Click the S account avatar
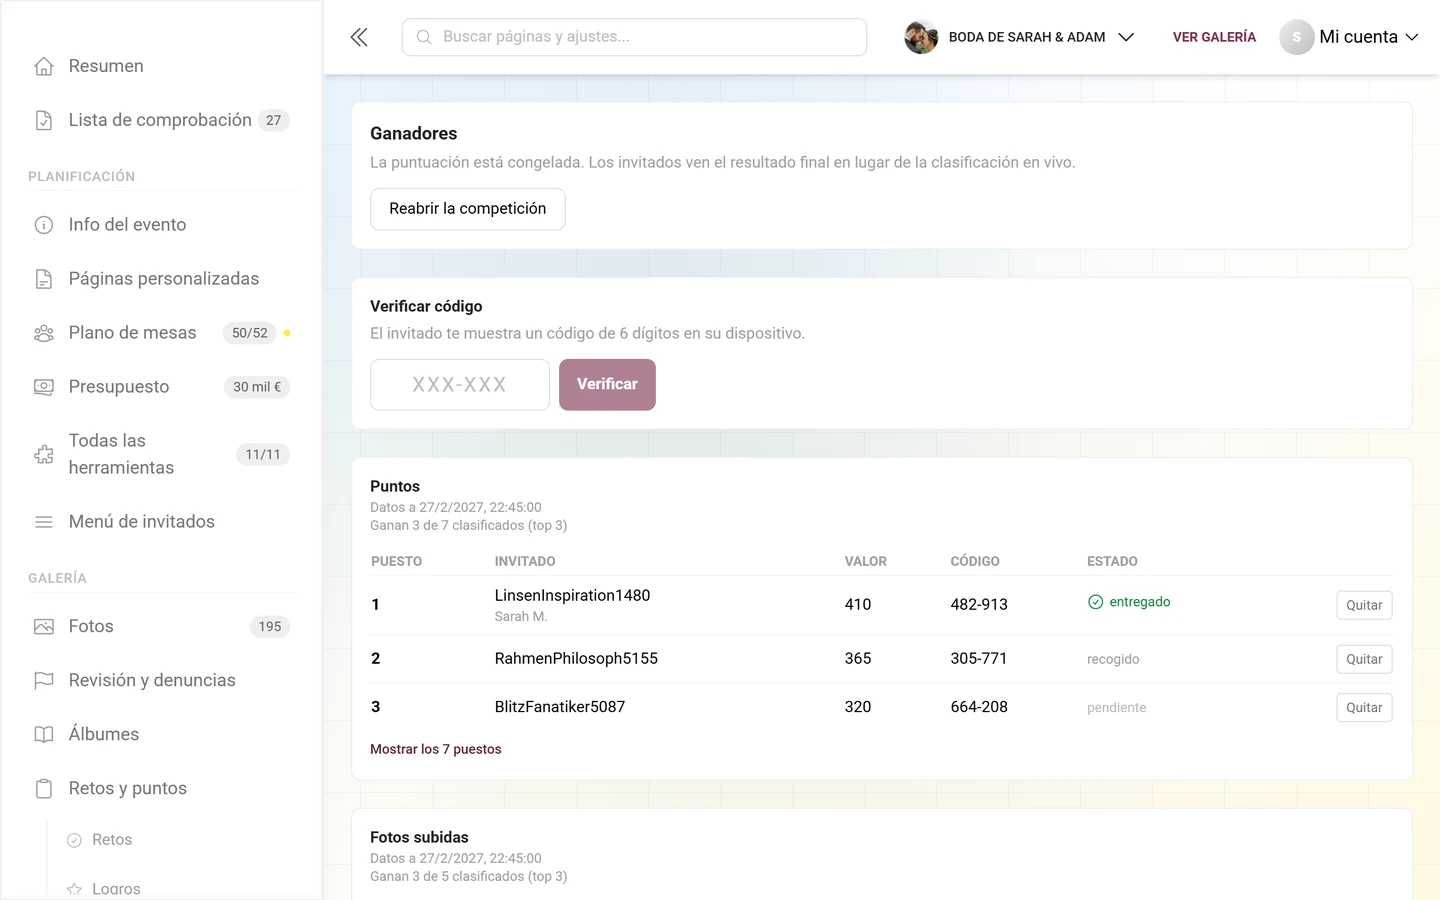The image size is (1440, 900). [1297, 37]
